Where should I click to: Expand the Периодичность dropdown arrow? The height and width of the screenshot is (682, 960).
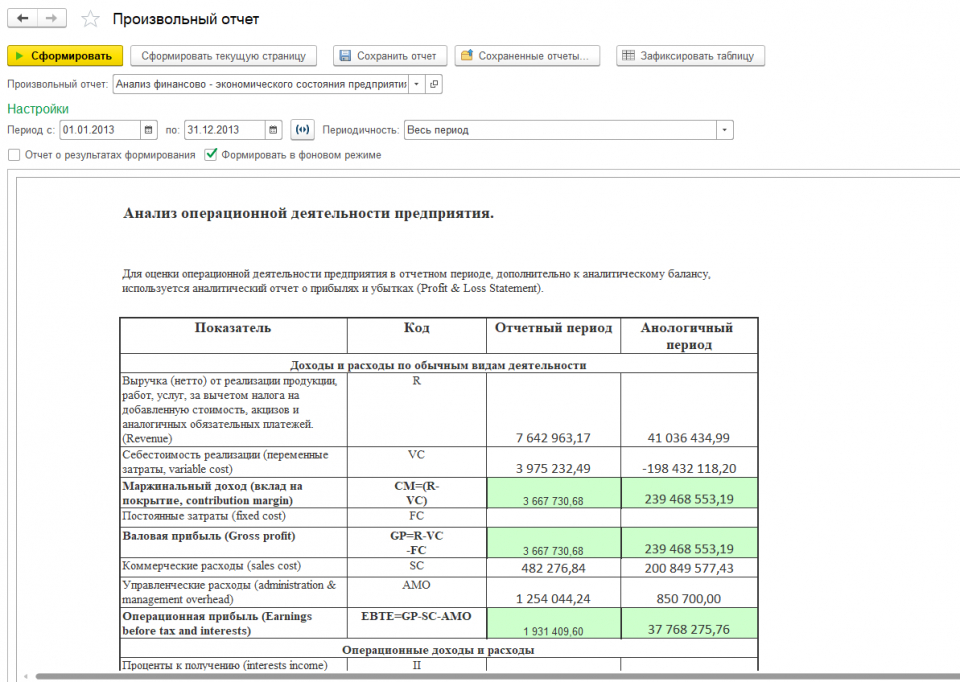pos(725,130)
